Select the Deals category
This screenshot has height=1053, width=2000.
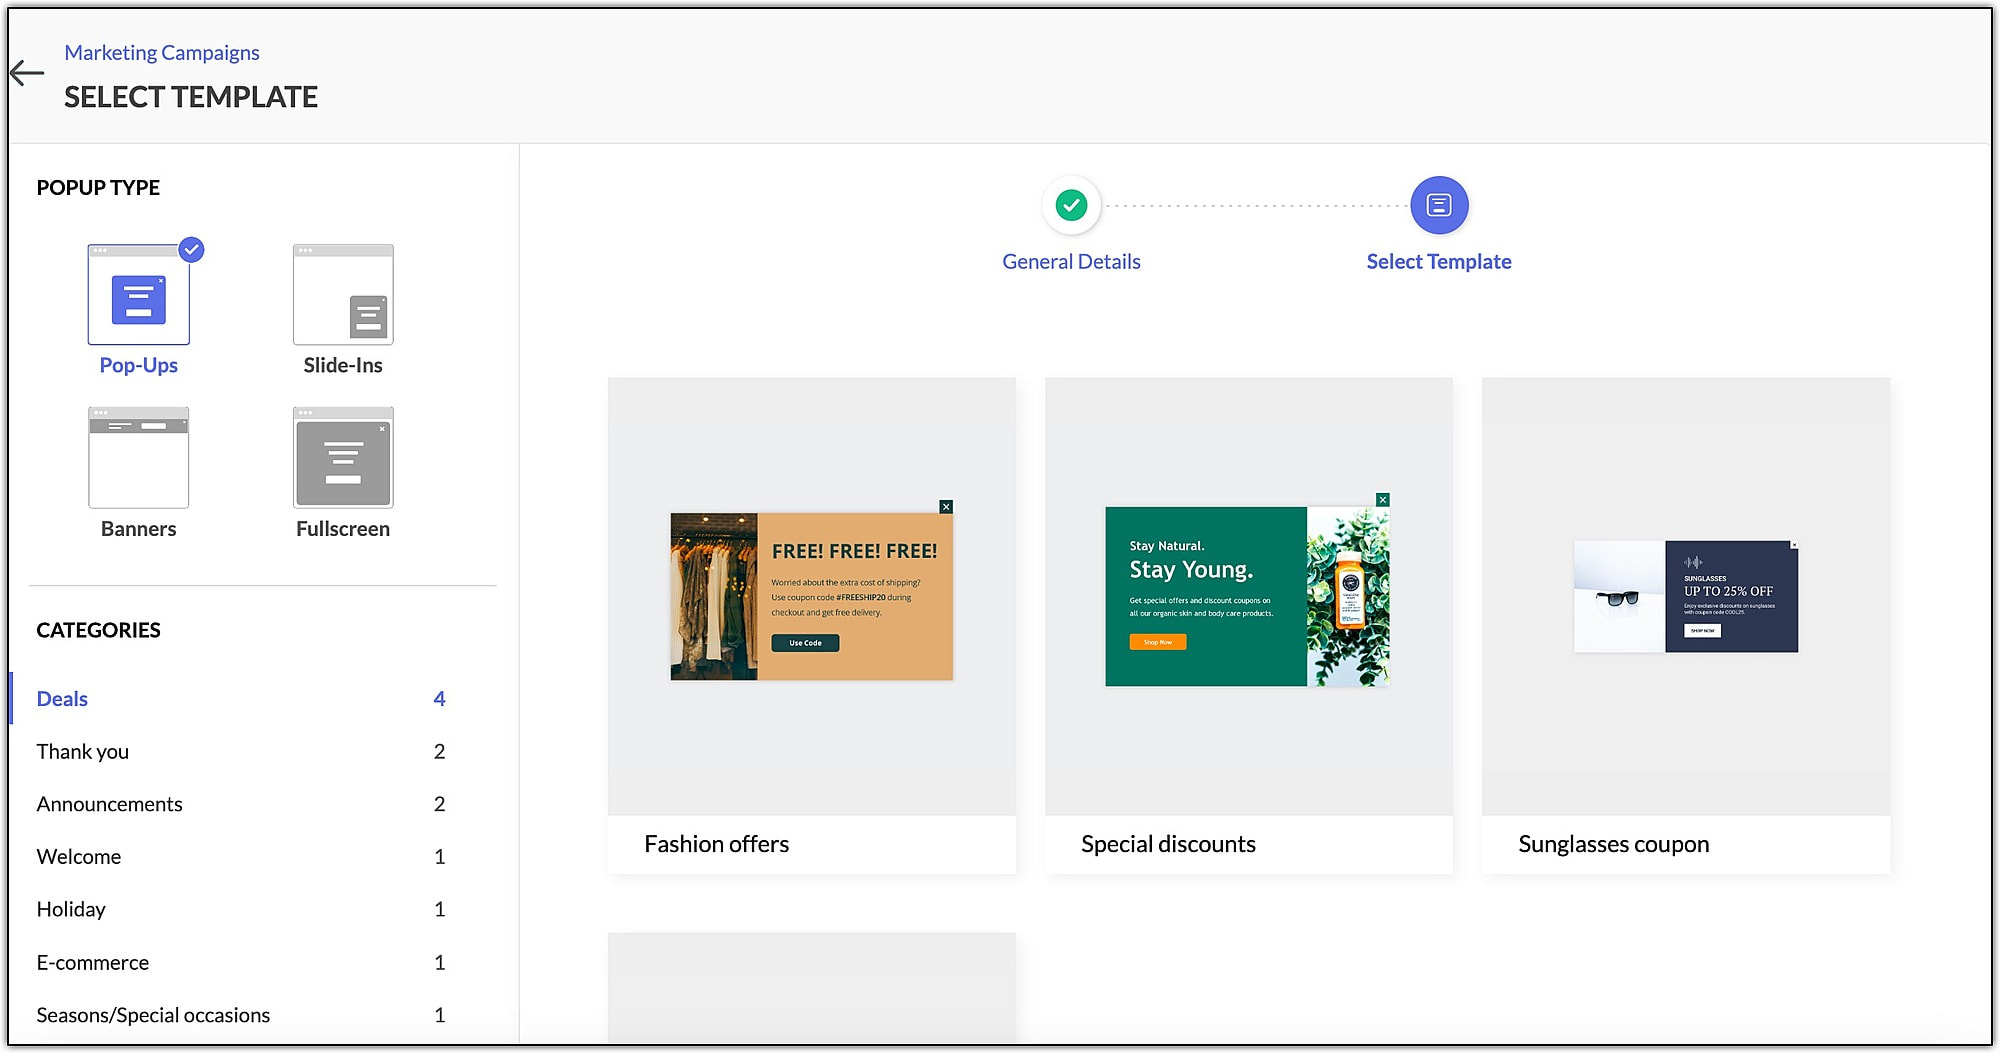click(241, 699)
